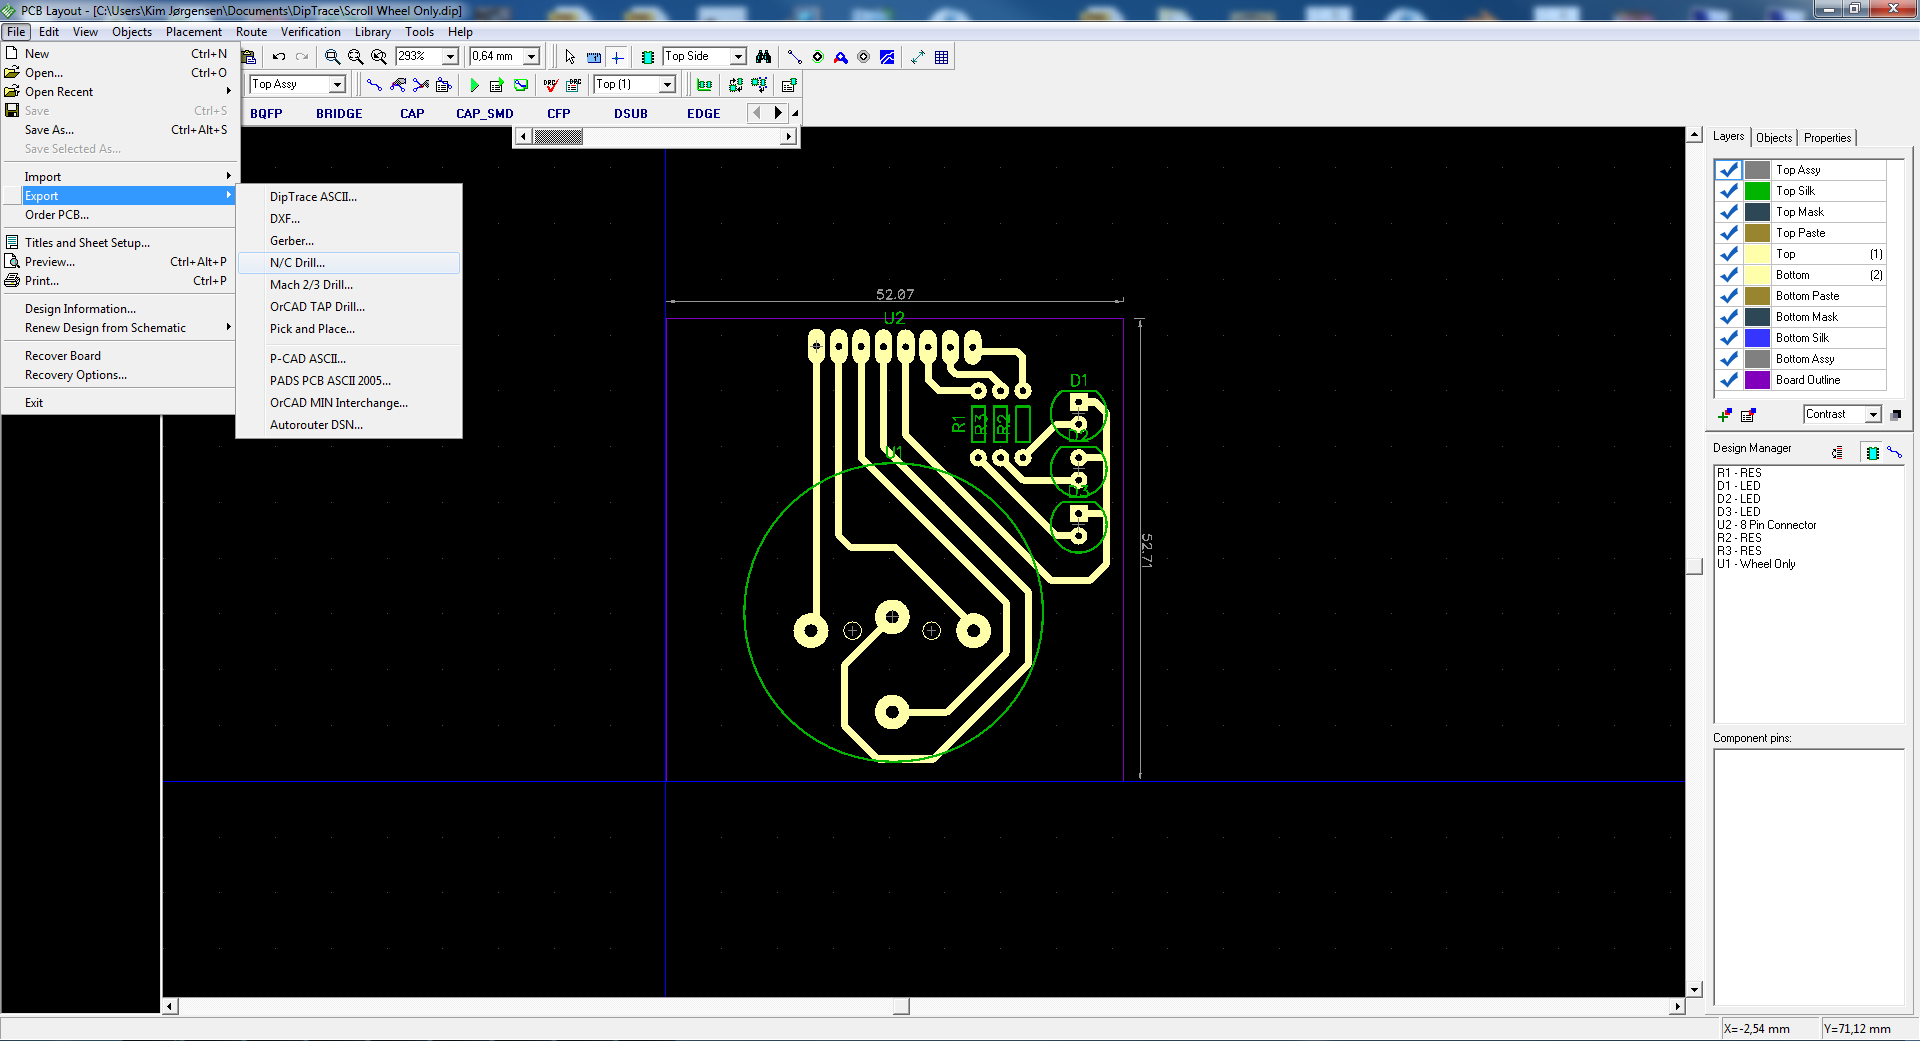Select U2 - 8 Pin Connector in Design Manager
Screen dimensions: 1920x1041
pyautogui.click(x=1767, y=525)
